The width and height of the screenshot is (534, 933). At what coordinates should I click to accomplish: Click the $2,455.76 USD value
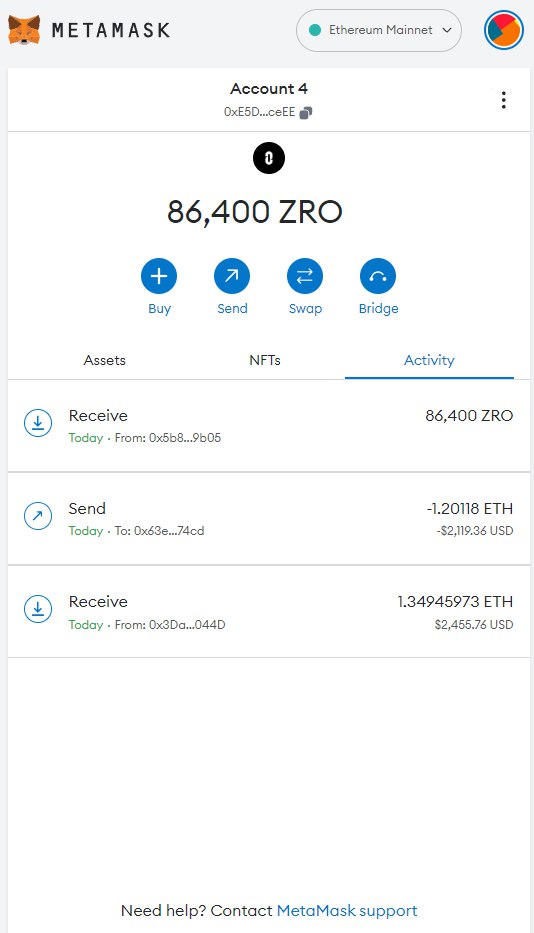click(474, 625)
